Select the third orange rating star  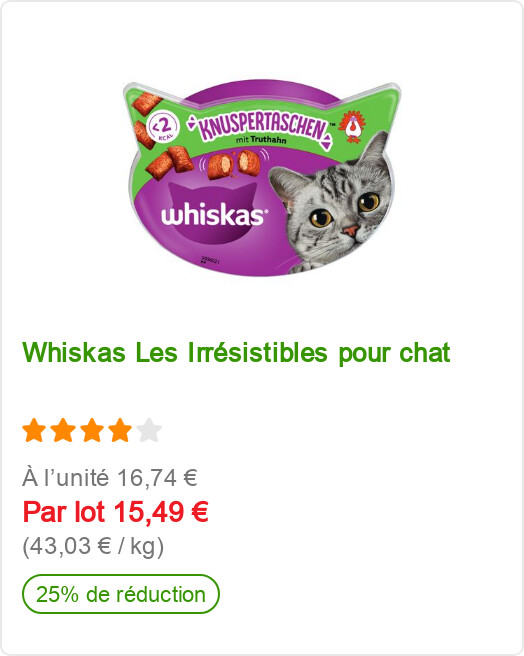point(92,430)
